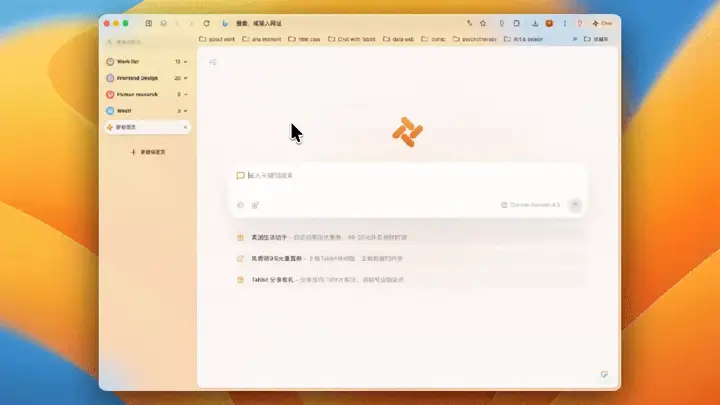
Task: Open the Chat button at toolbar right
Action: 602,23
